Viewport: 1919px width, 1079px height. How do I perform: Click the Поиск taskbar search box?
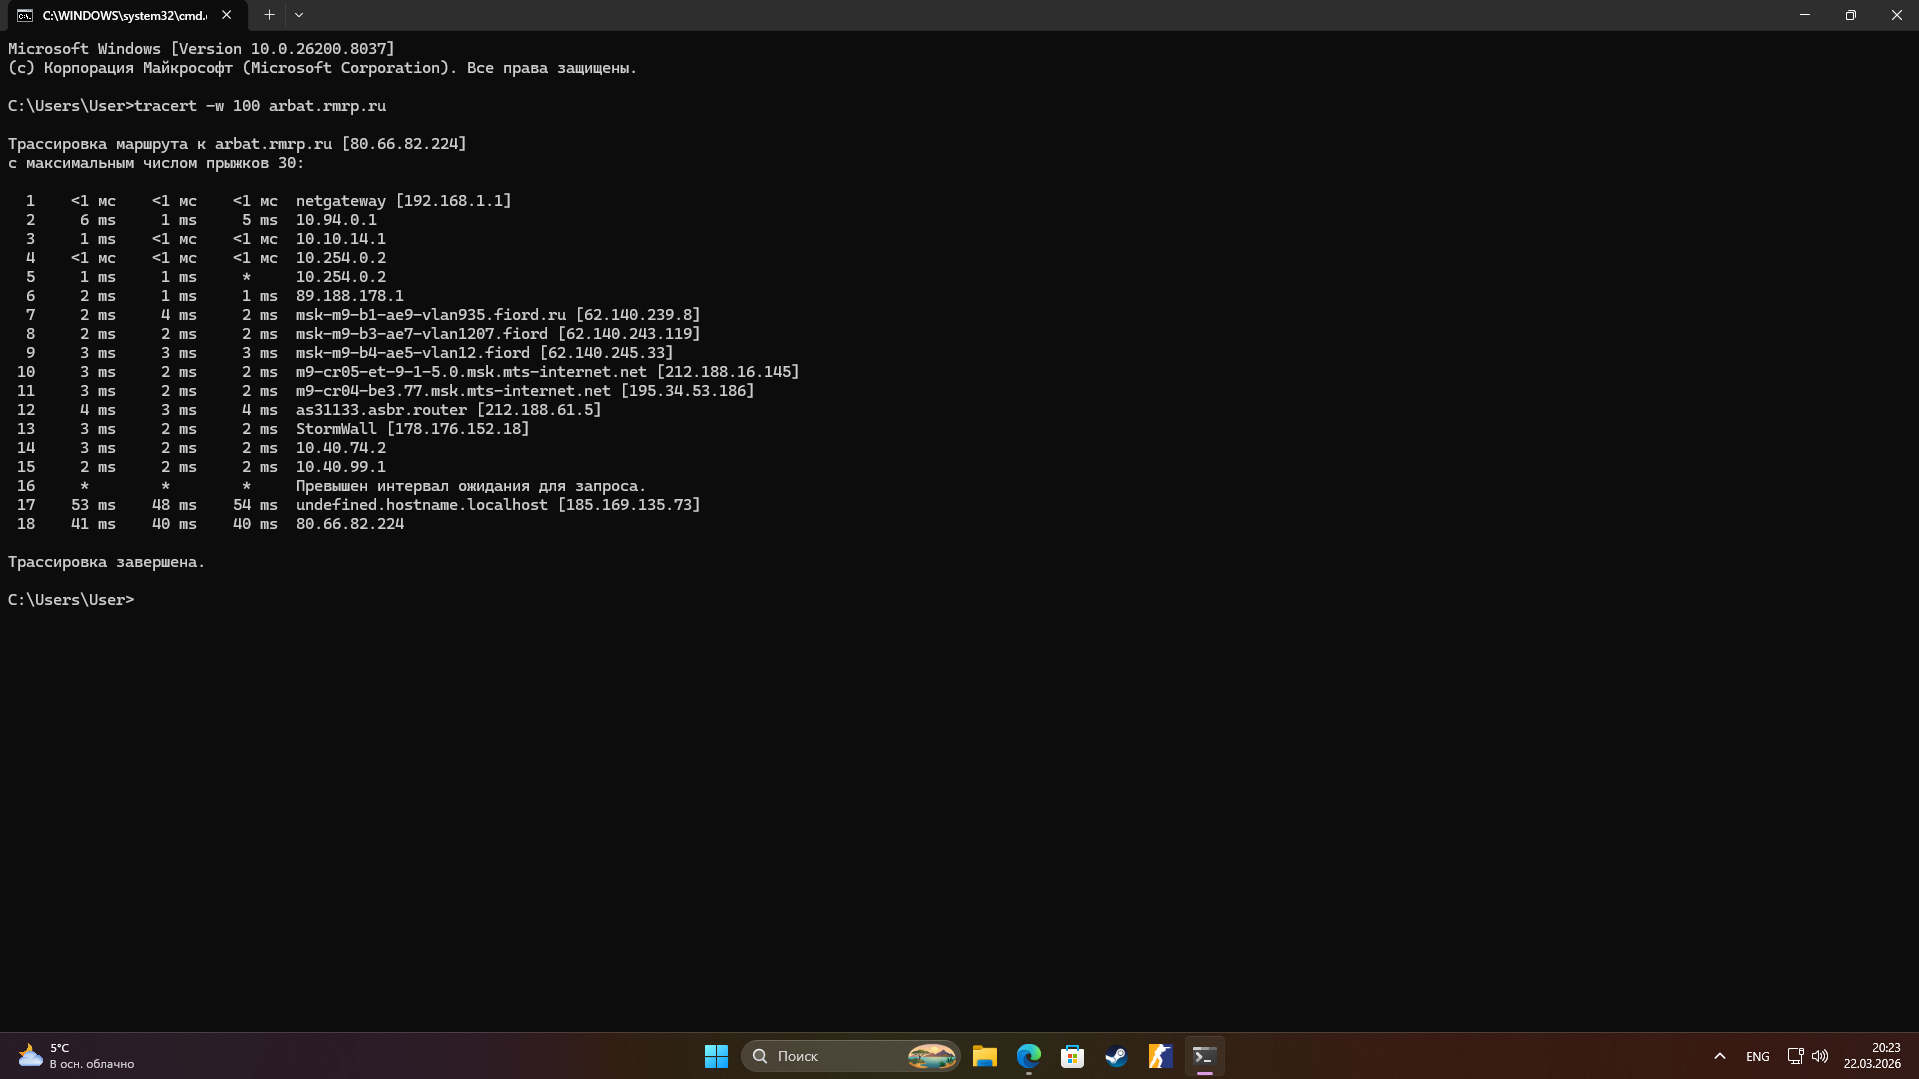830,1056
